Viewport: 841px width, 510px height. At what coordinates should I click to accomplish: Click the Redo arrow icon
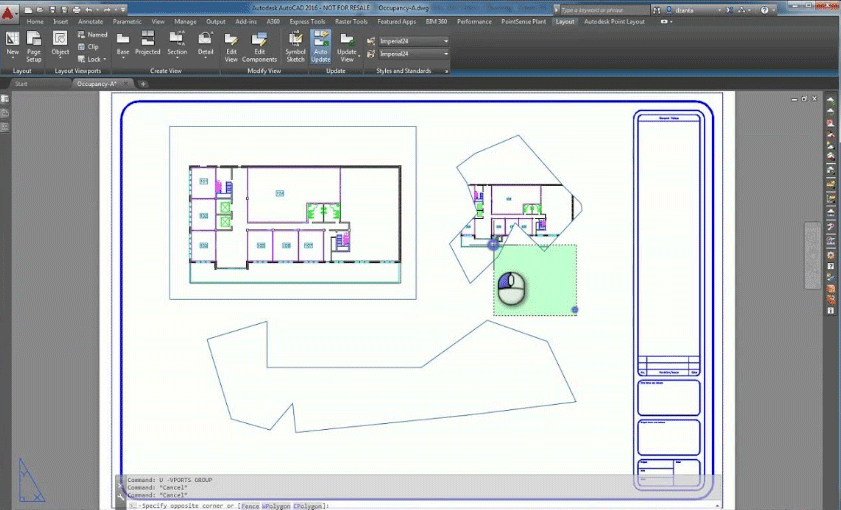pos(107,10)
